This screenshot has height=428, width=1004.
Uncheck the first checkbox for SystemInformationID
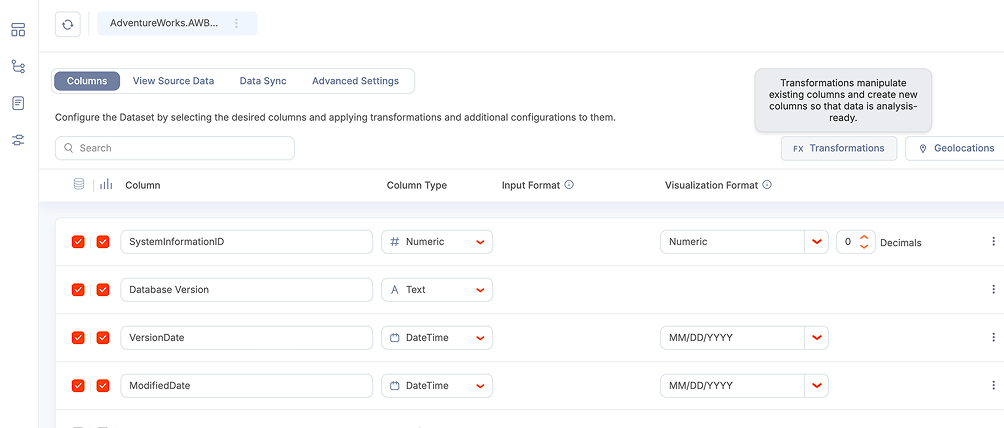click(78, 242)
